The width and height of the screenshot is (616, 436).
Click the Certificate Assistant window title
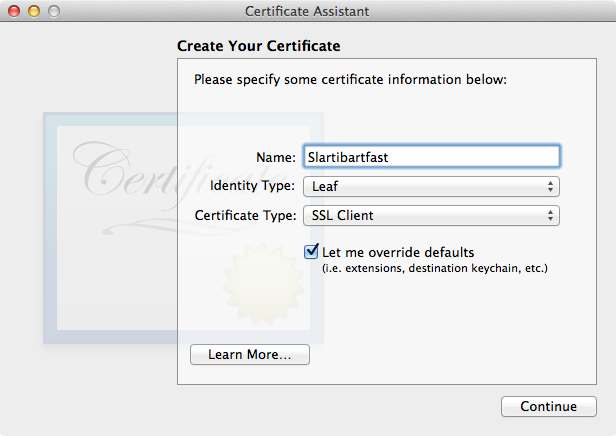307,11
